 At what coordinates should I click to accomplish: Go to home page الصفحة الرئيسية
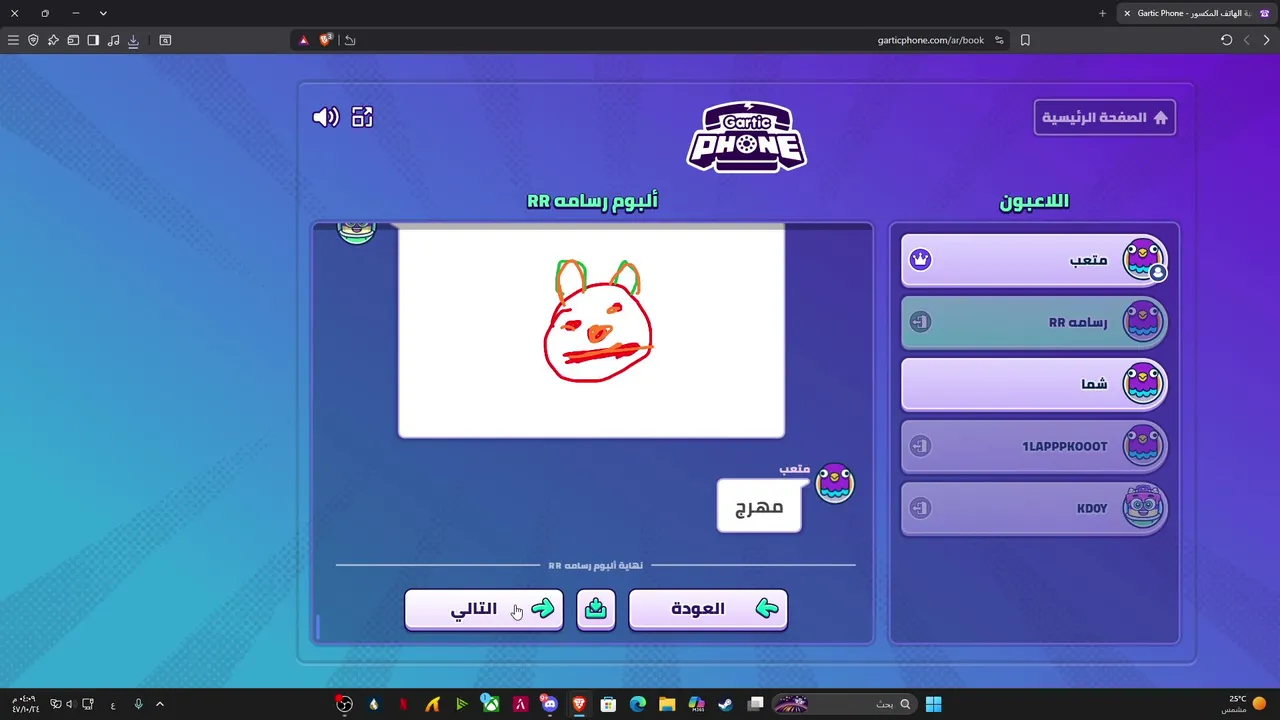[x=1105, y=117]
